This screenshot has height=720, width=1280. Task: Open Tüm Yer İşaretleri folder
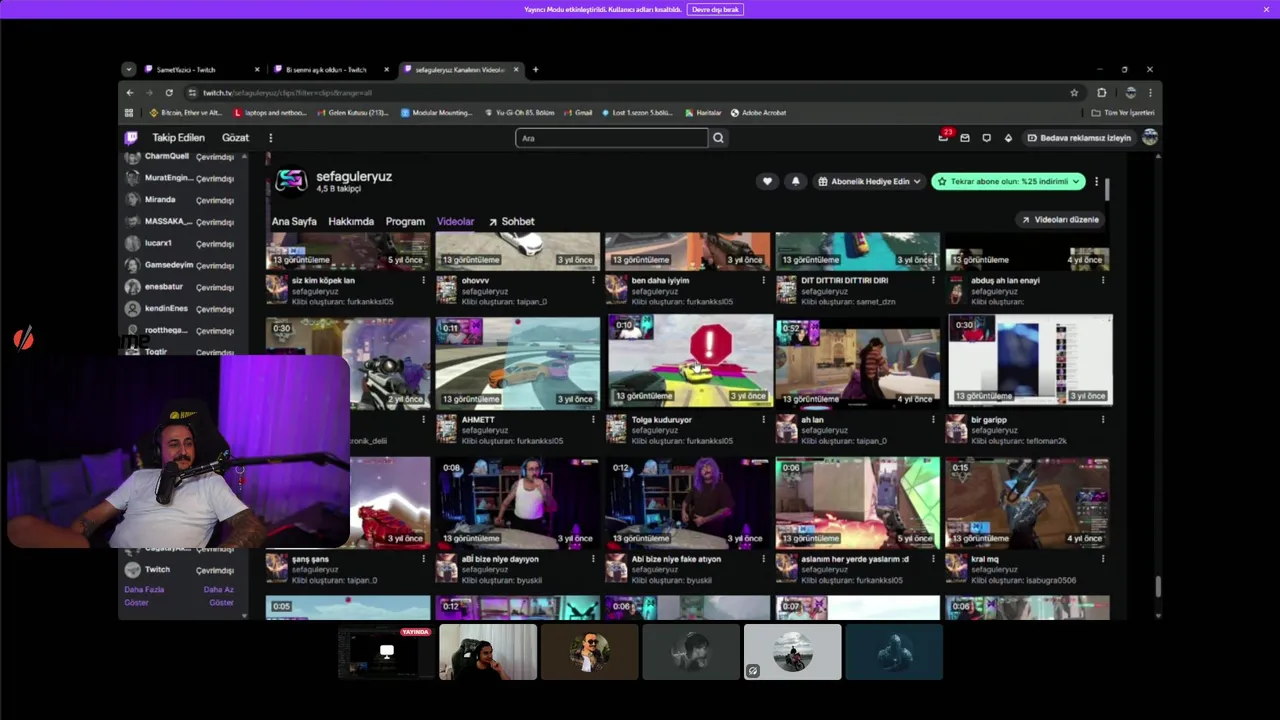click(x=1123, y=113)
